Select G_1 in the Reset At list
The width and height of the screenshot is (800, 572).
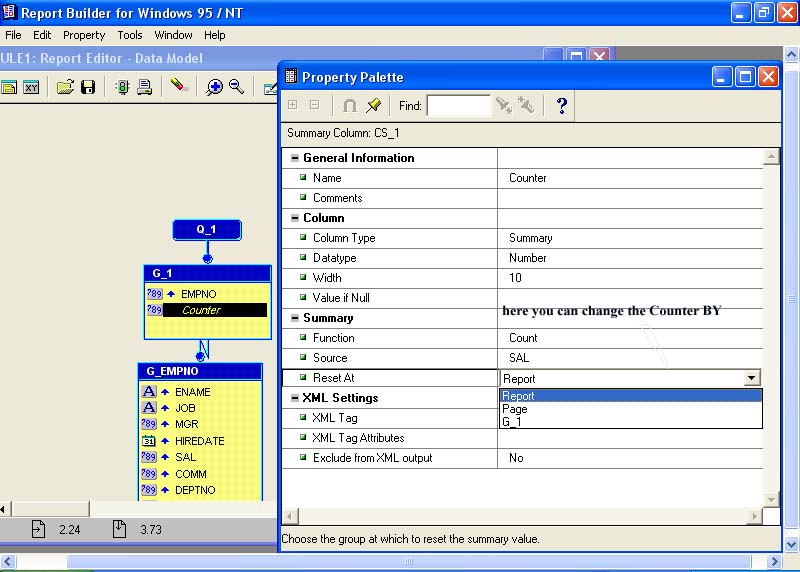tap(511, 422)
